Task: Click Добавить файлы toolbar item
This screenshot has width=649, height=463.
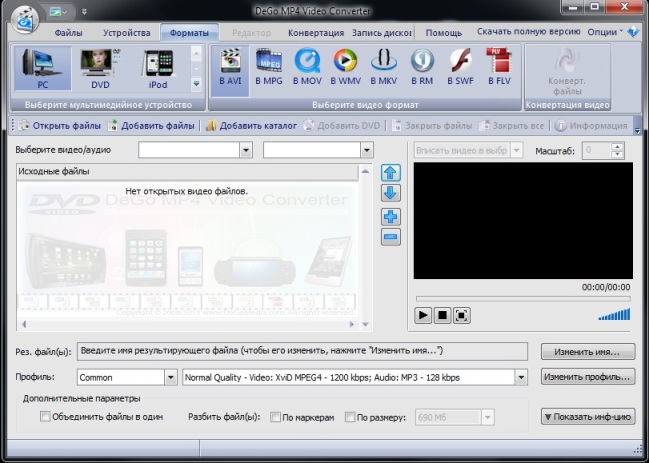Action: pos(151,125)
